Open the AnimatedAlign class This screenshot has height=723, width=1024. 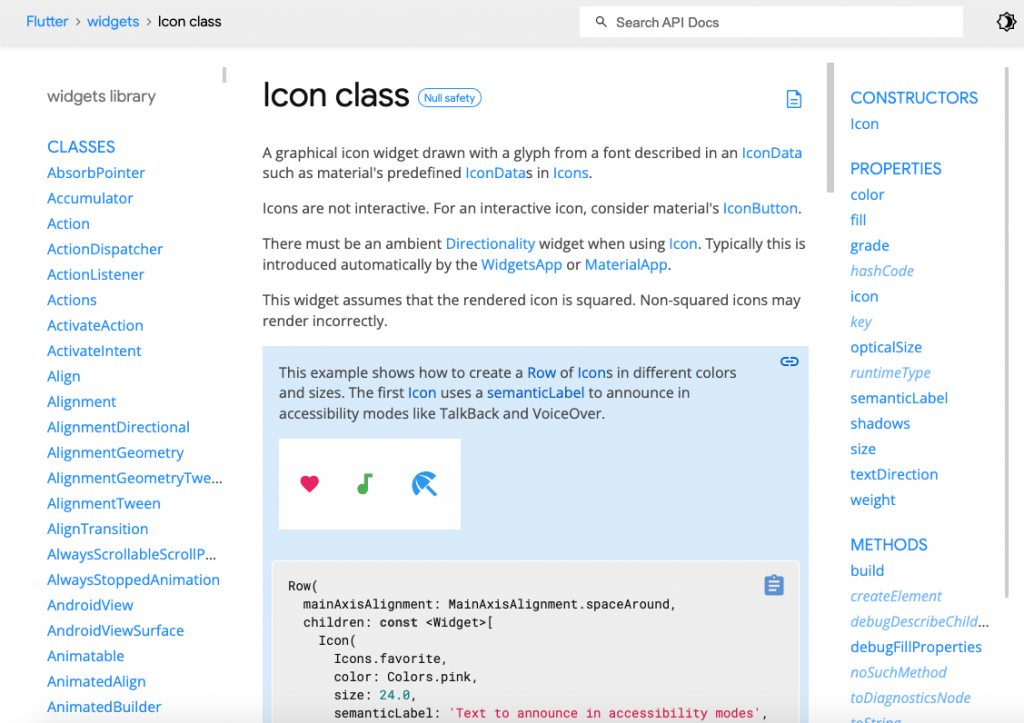[96, 683]
